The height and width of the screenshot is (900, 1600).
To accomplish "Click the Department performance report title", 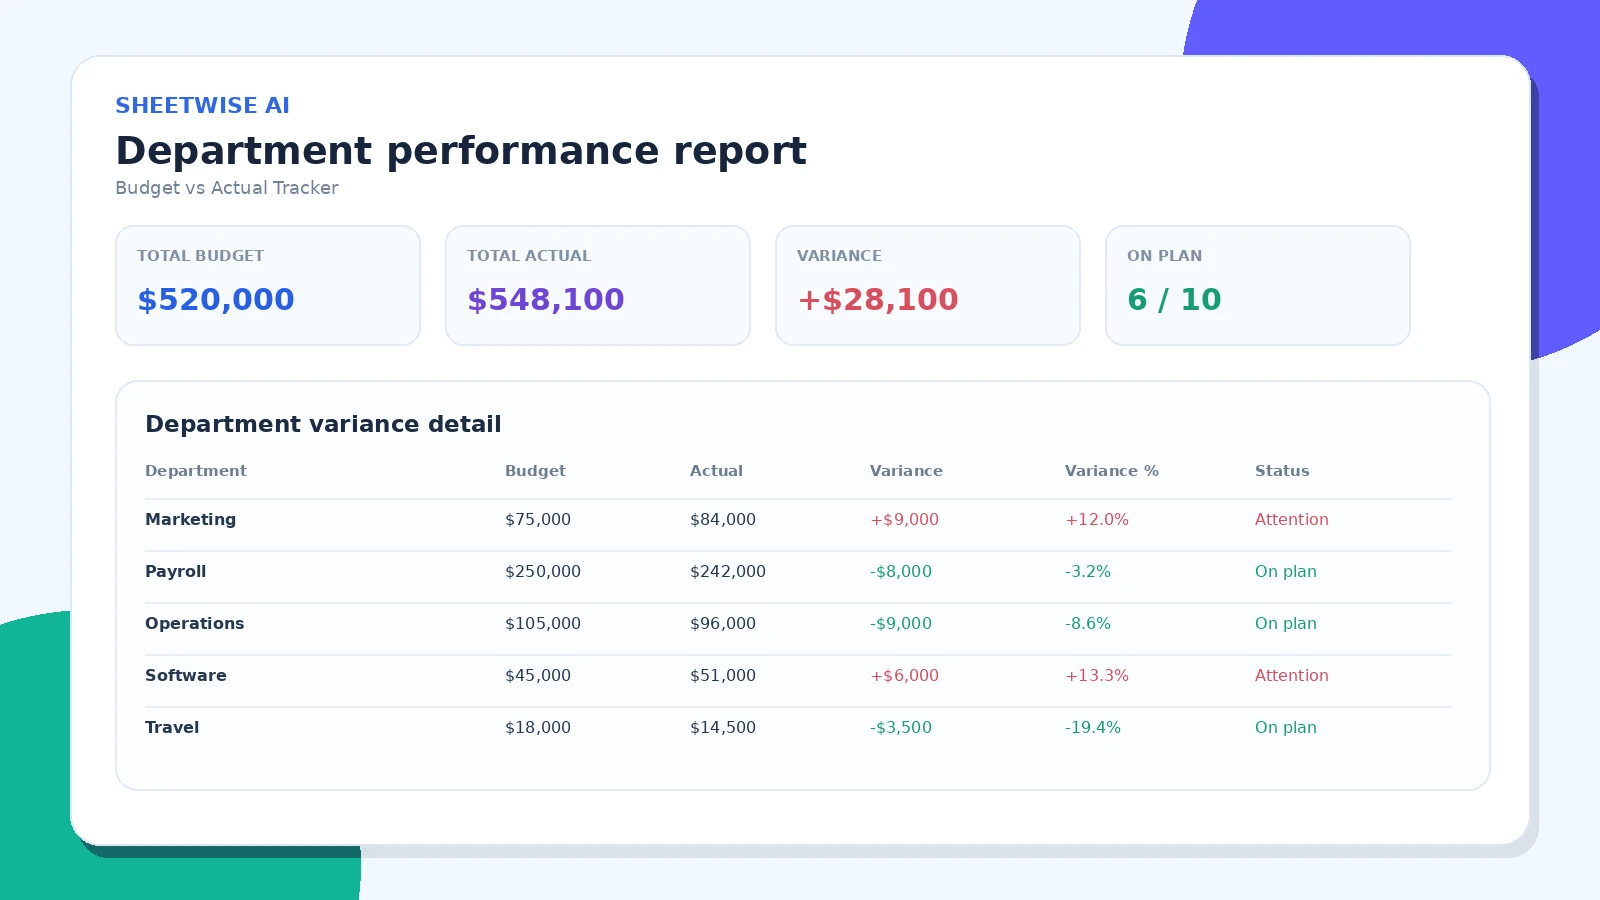I will point(461,152).
